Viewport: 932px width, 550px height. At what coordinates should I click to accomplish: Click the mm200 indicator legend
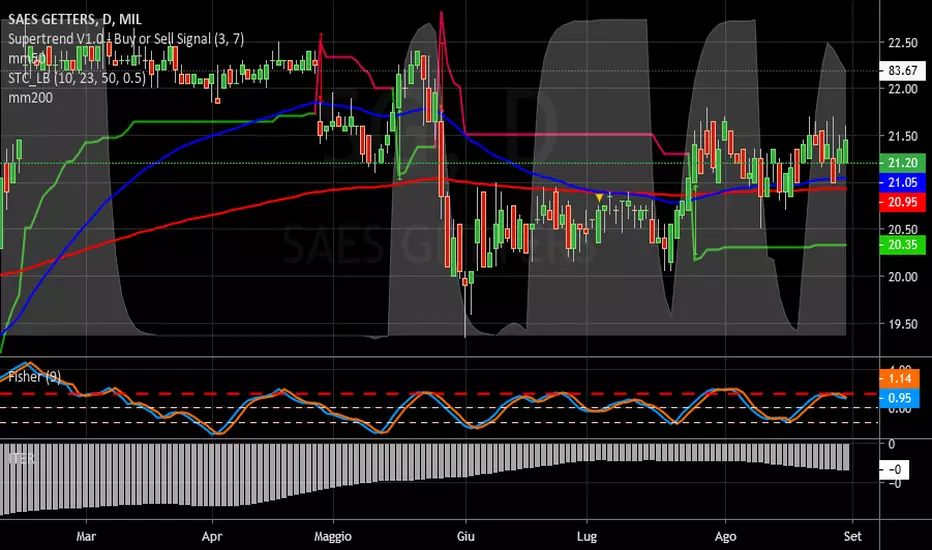point(30,98)
